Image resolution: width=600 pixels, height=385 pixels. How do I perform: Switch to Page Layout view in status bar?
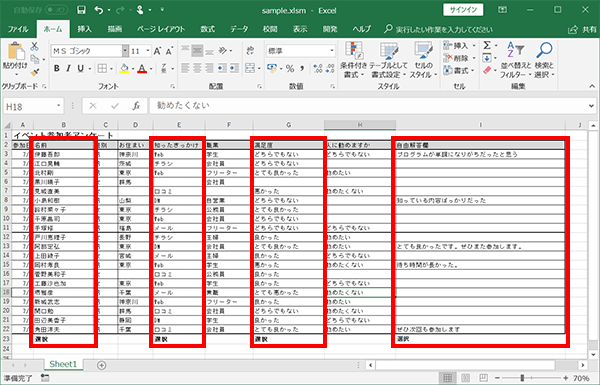pos(465,378)
